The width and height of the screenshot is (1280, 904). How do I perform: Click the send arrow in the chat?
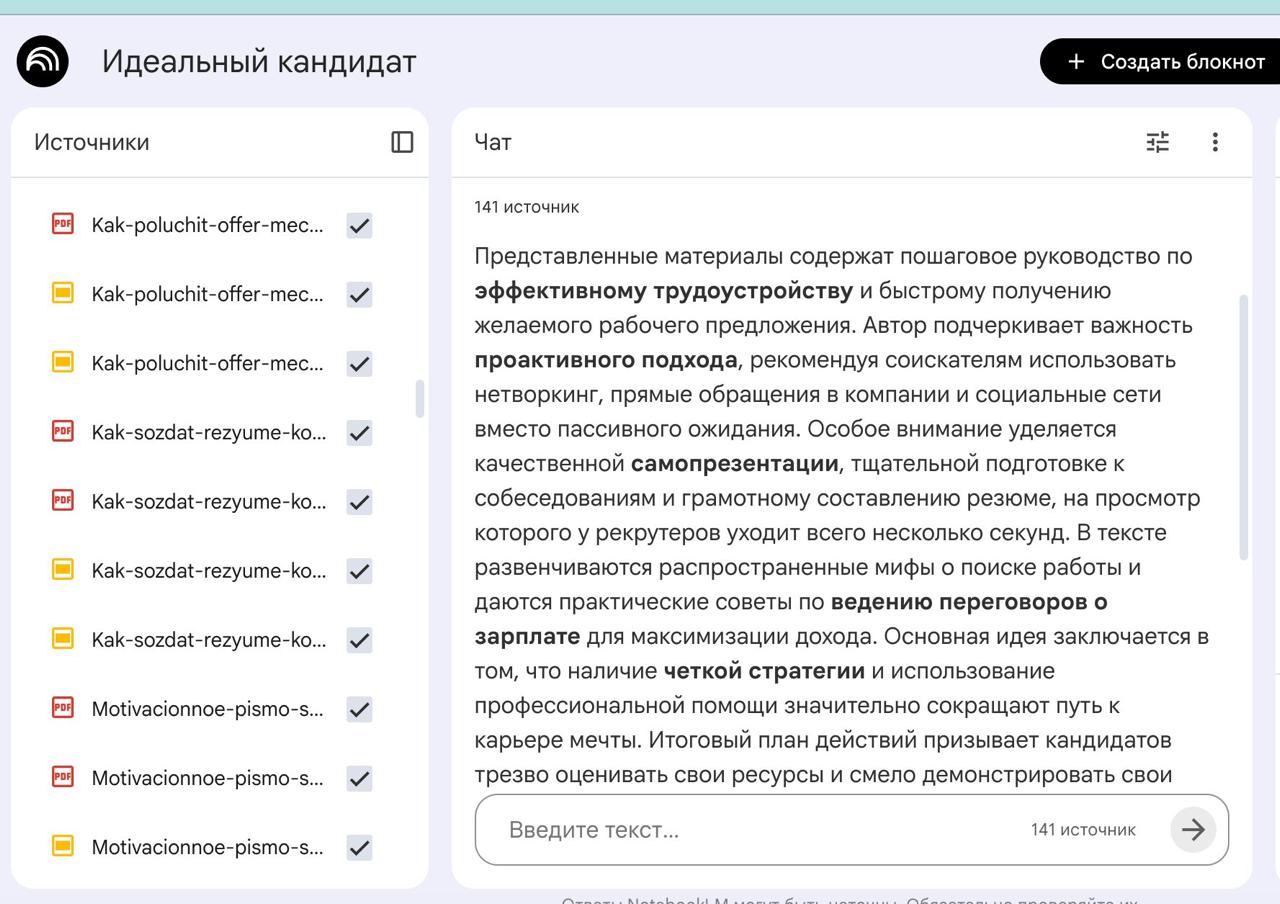click(x=1193, y=829)
